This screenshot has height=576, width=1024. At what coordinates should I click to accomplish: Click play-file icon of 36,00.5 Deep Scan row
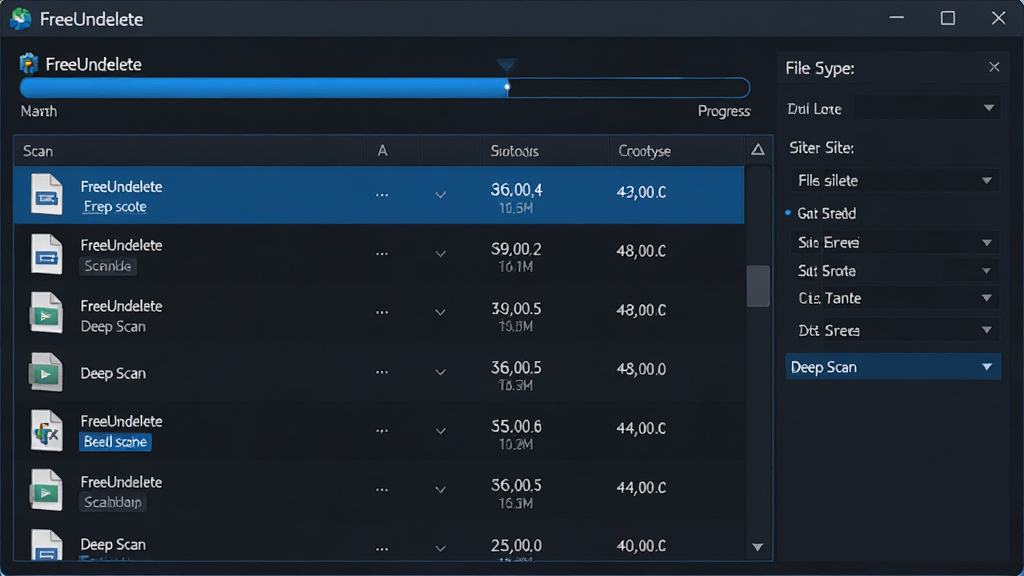pyautogui.click(x=46, y=372)
